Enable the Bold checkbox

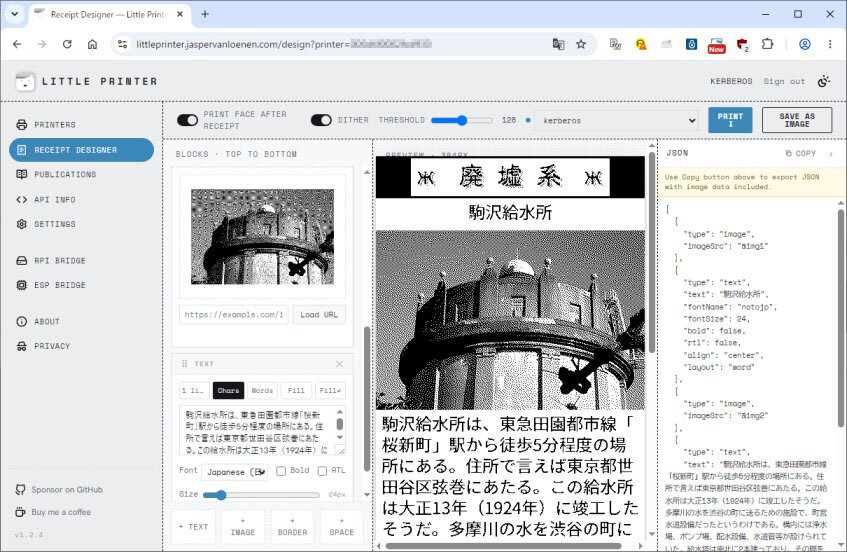[281, 471]
